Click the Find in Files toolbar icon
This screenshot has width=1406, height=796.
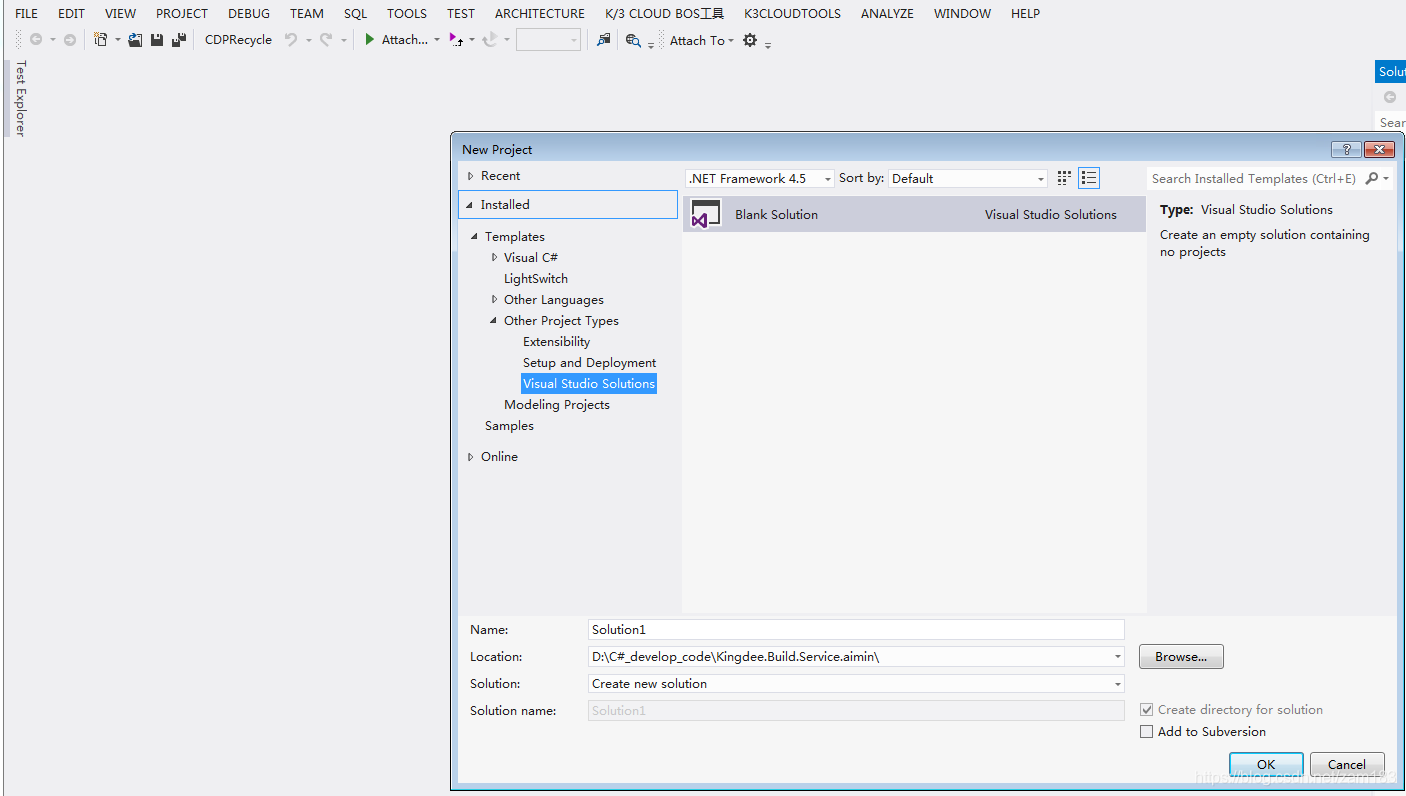click(632, 40)
